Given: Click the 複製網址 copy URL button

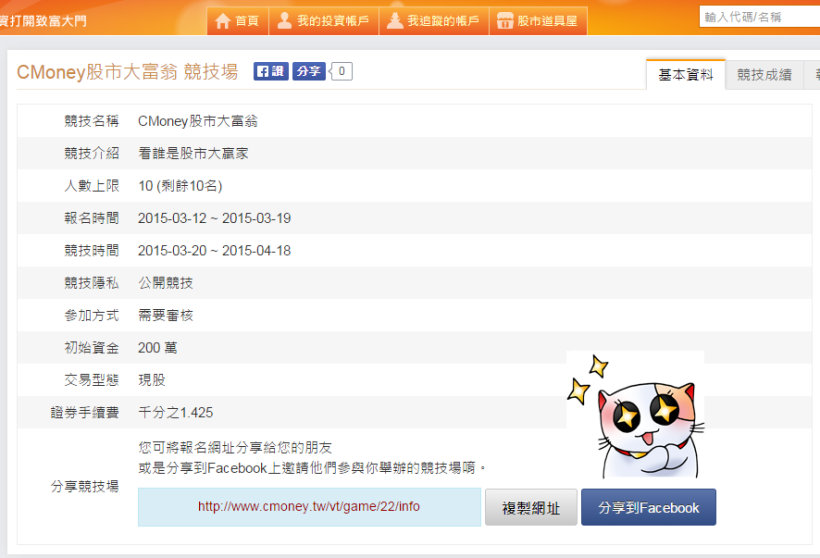Looking at the screenshot, I should 531,507.
